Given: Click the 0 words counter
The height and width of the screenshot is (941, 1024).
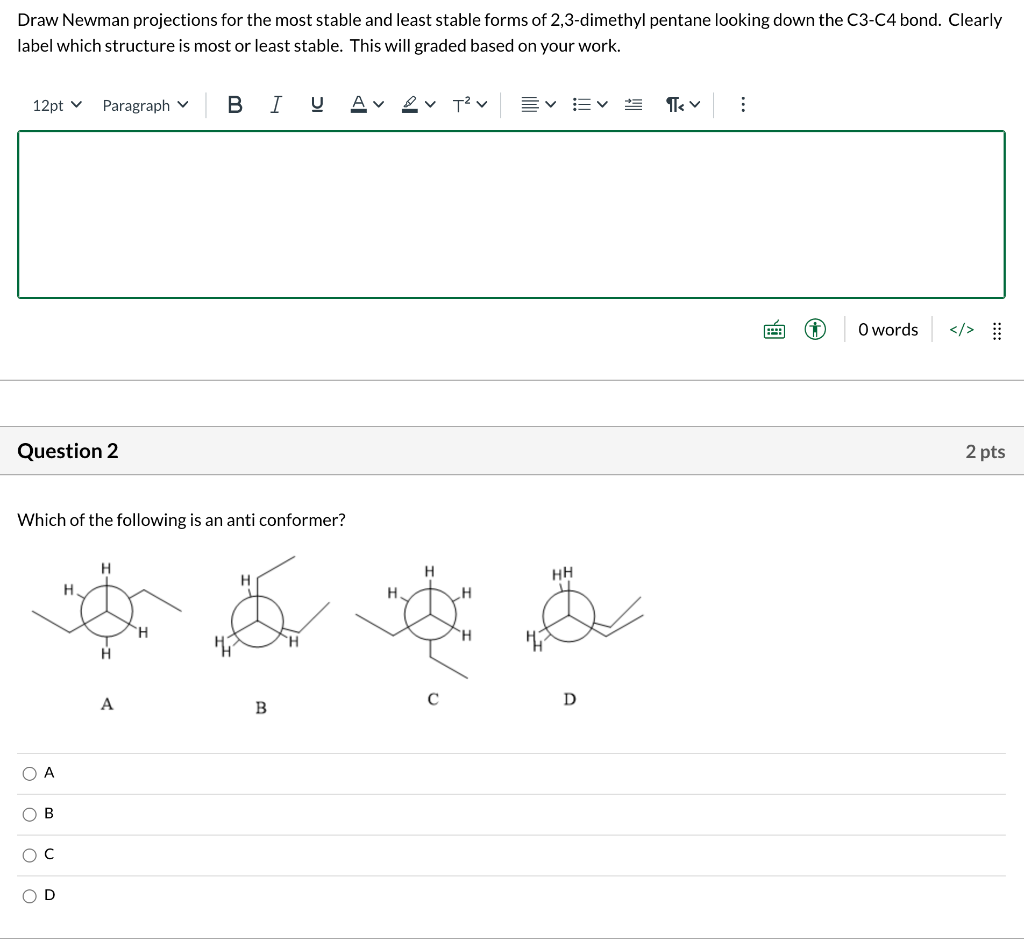Looking at the screenshot, I should pos(887,329).
